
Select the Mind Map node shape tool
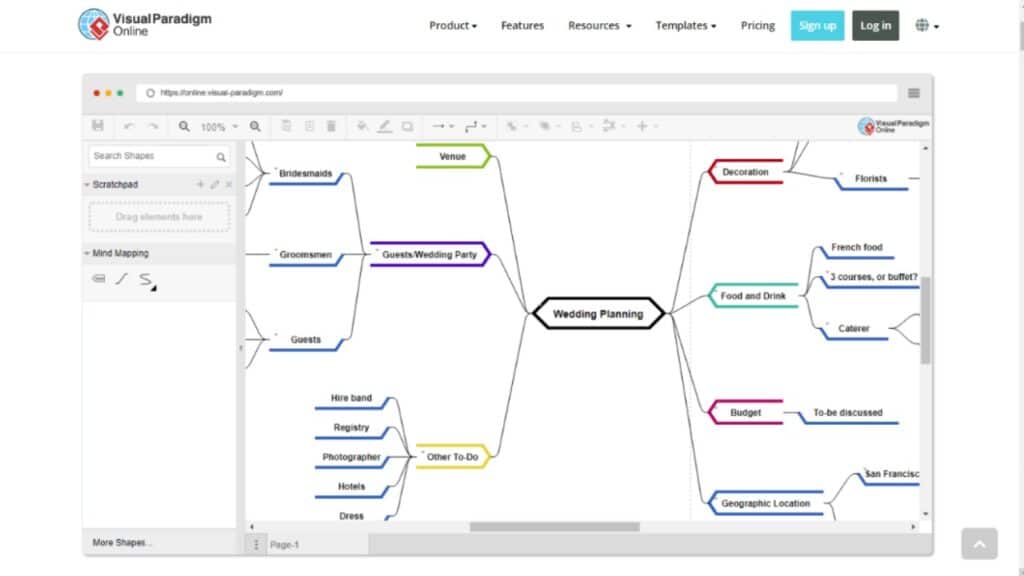[98, 279]
